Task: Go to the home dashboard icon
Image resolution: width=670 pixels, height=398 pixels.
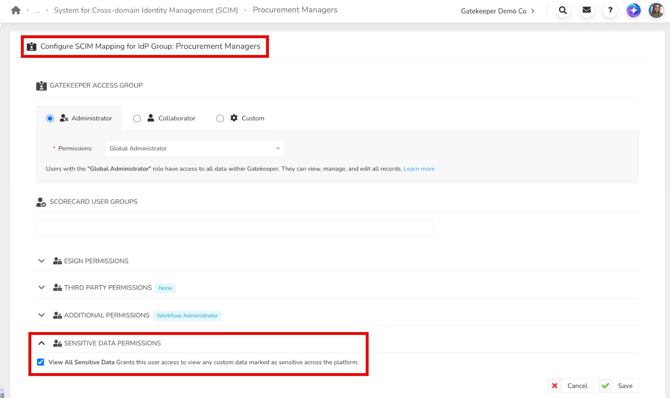Action: tap(16, 10)
